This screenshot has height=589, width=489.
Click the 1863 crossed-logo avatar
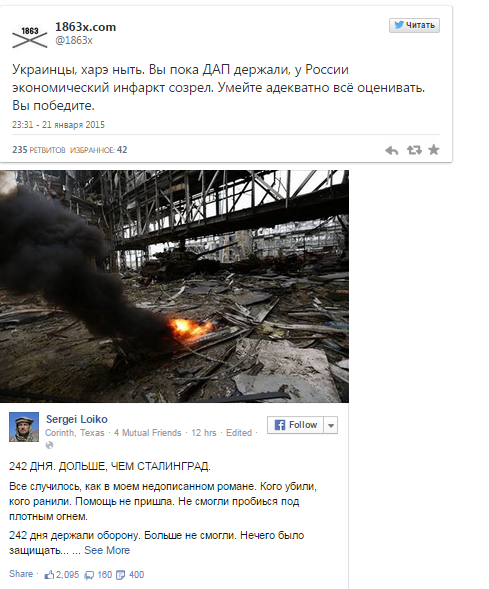point(30,37)
